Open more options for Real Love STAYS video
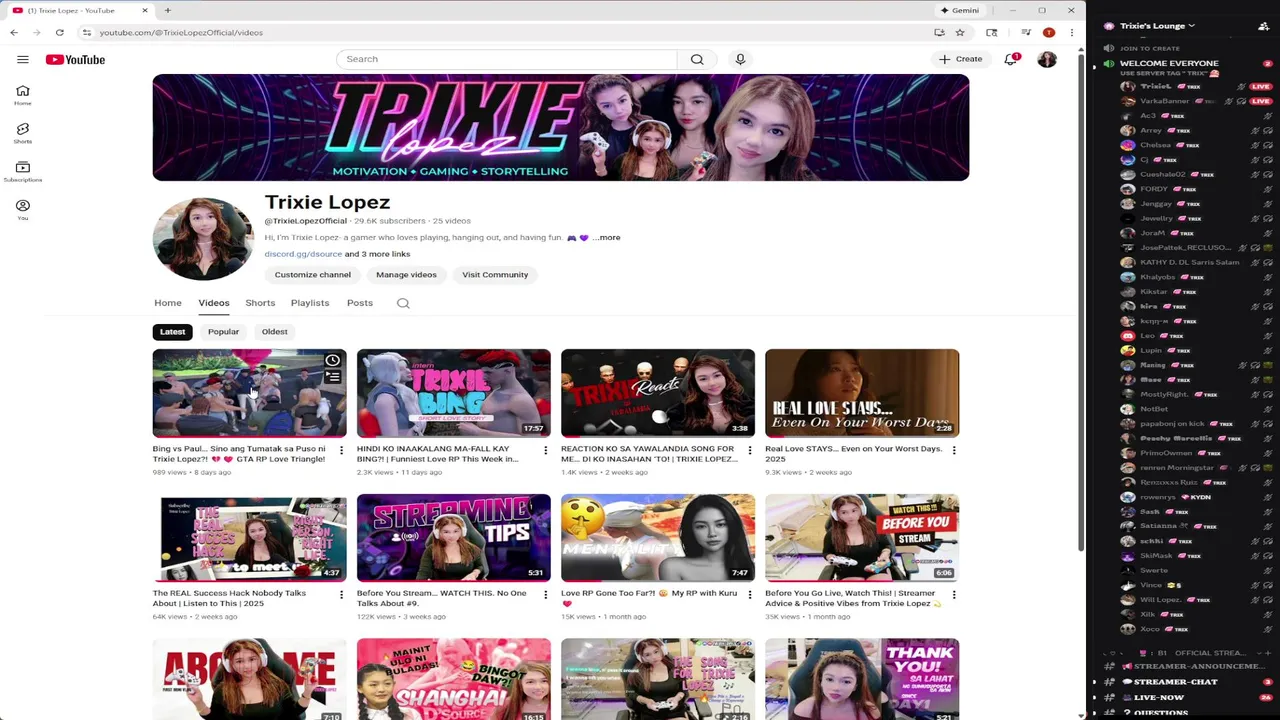 pos(953,450)
